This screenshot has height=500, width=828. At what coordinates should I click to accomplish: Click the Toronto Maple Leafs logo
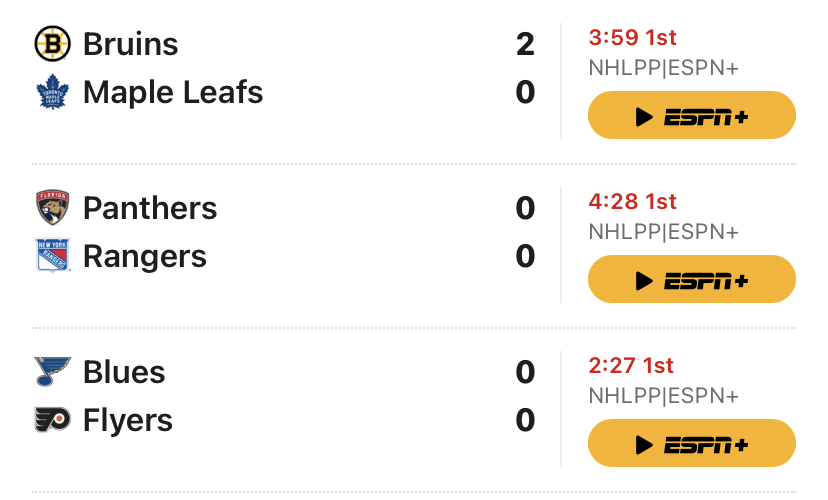(52, 93)
